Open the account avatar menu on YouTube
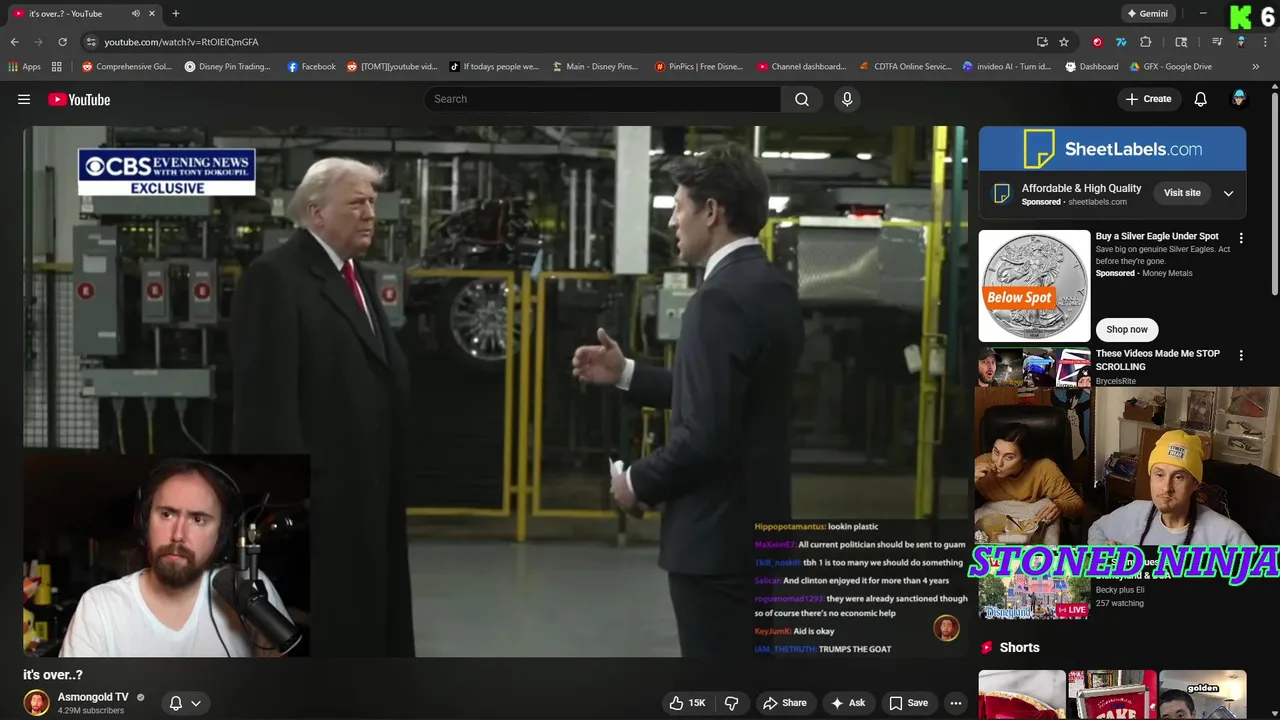This screenshot has width=1280, height=720. pos(1239,99)
